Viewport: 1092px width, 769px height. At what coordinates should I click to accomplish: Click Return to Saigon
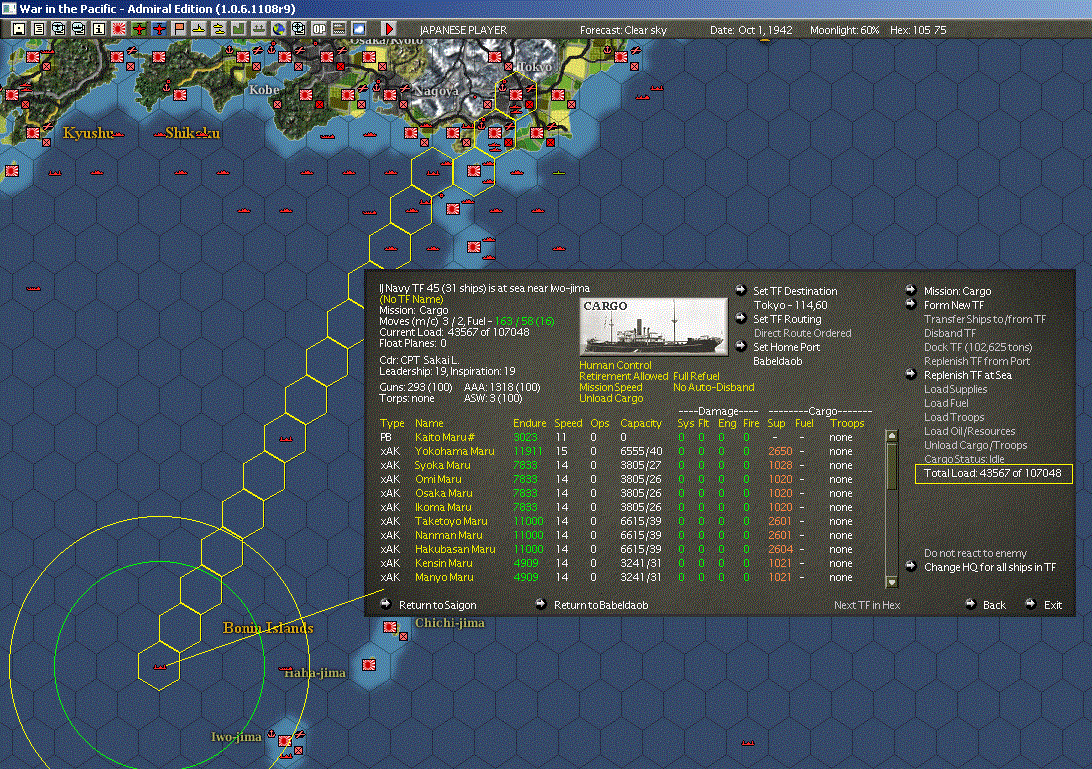coord(437,605)
